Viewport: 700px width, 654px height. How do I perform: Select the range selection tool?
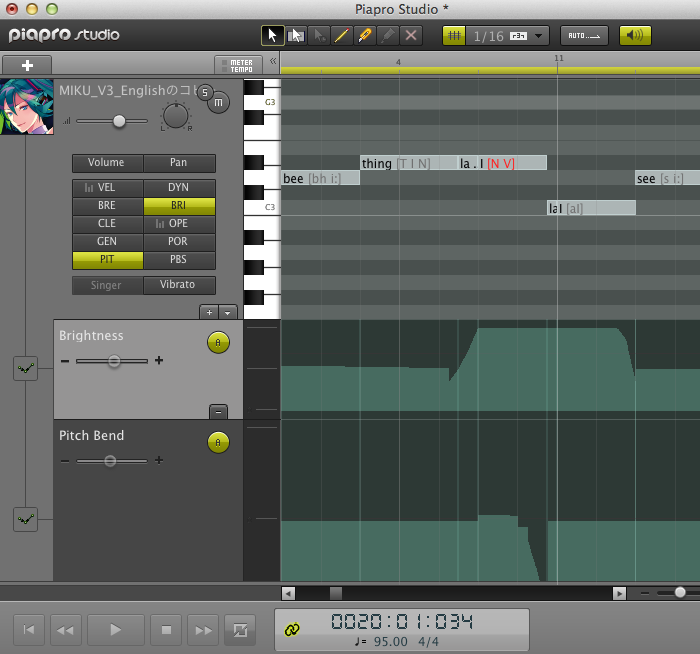[296, 36]
